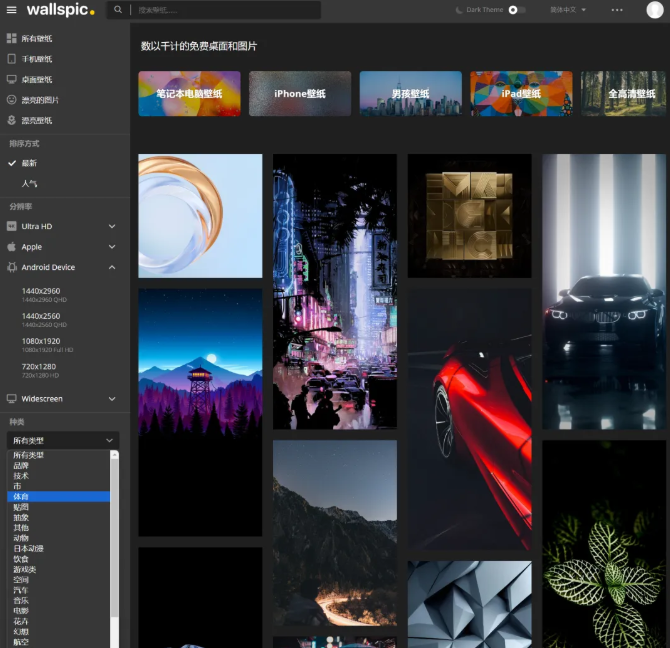
Task: Choose 其他 in the category list
Action: 59,528
